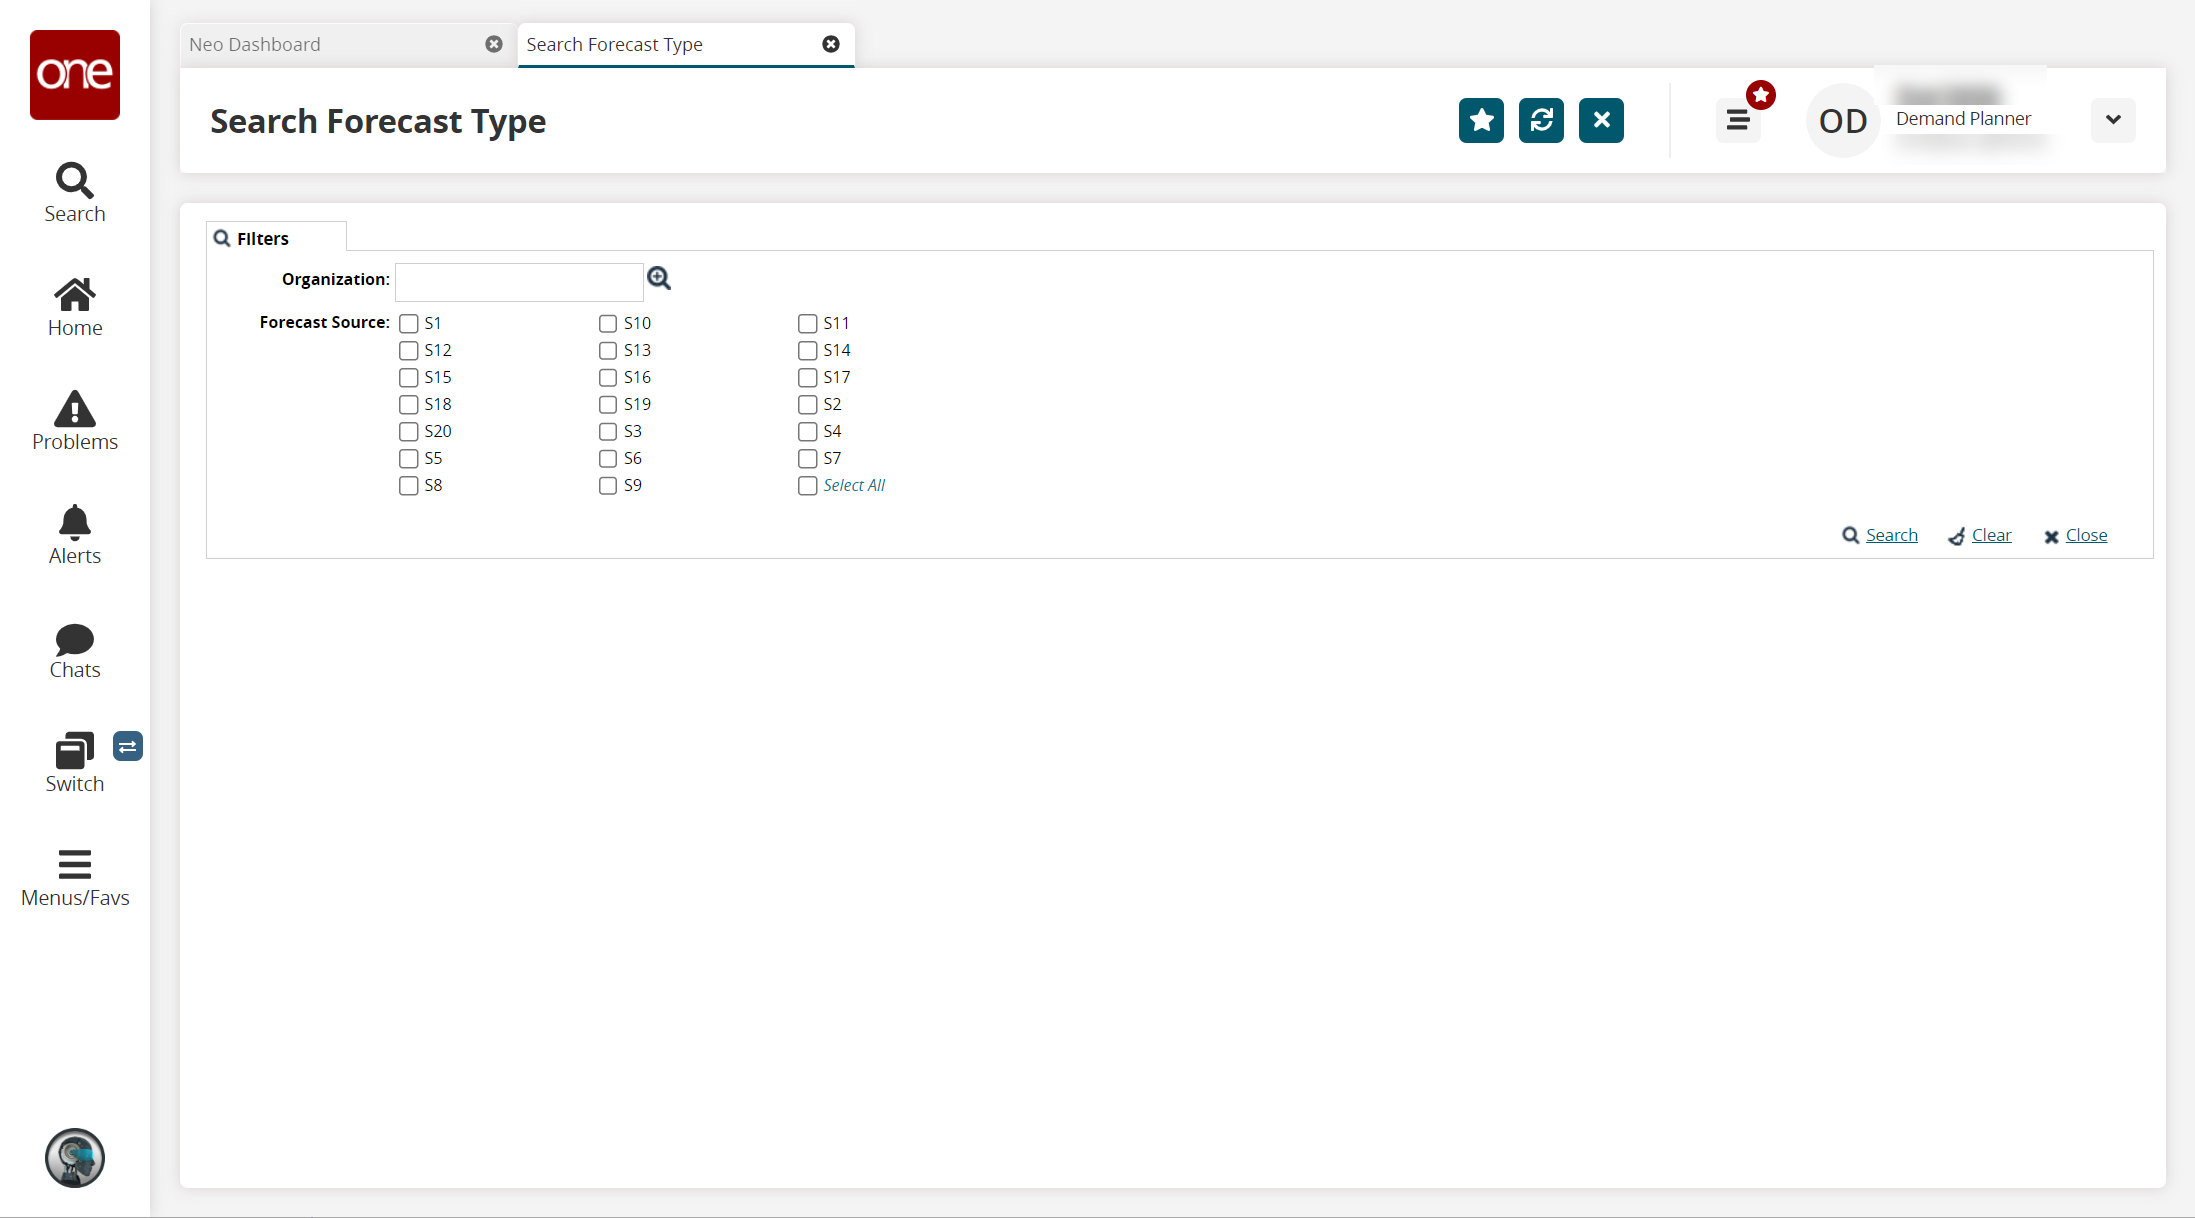Click the hamburger menu icon
The height and width of the screenshot is (1218, 2195).
pyautogui.click(x=1736, y=117)
